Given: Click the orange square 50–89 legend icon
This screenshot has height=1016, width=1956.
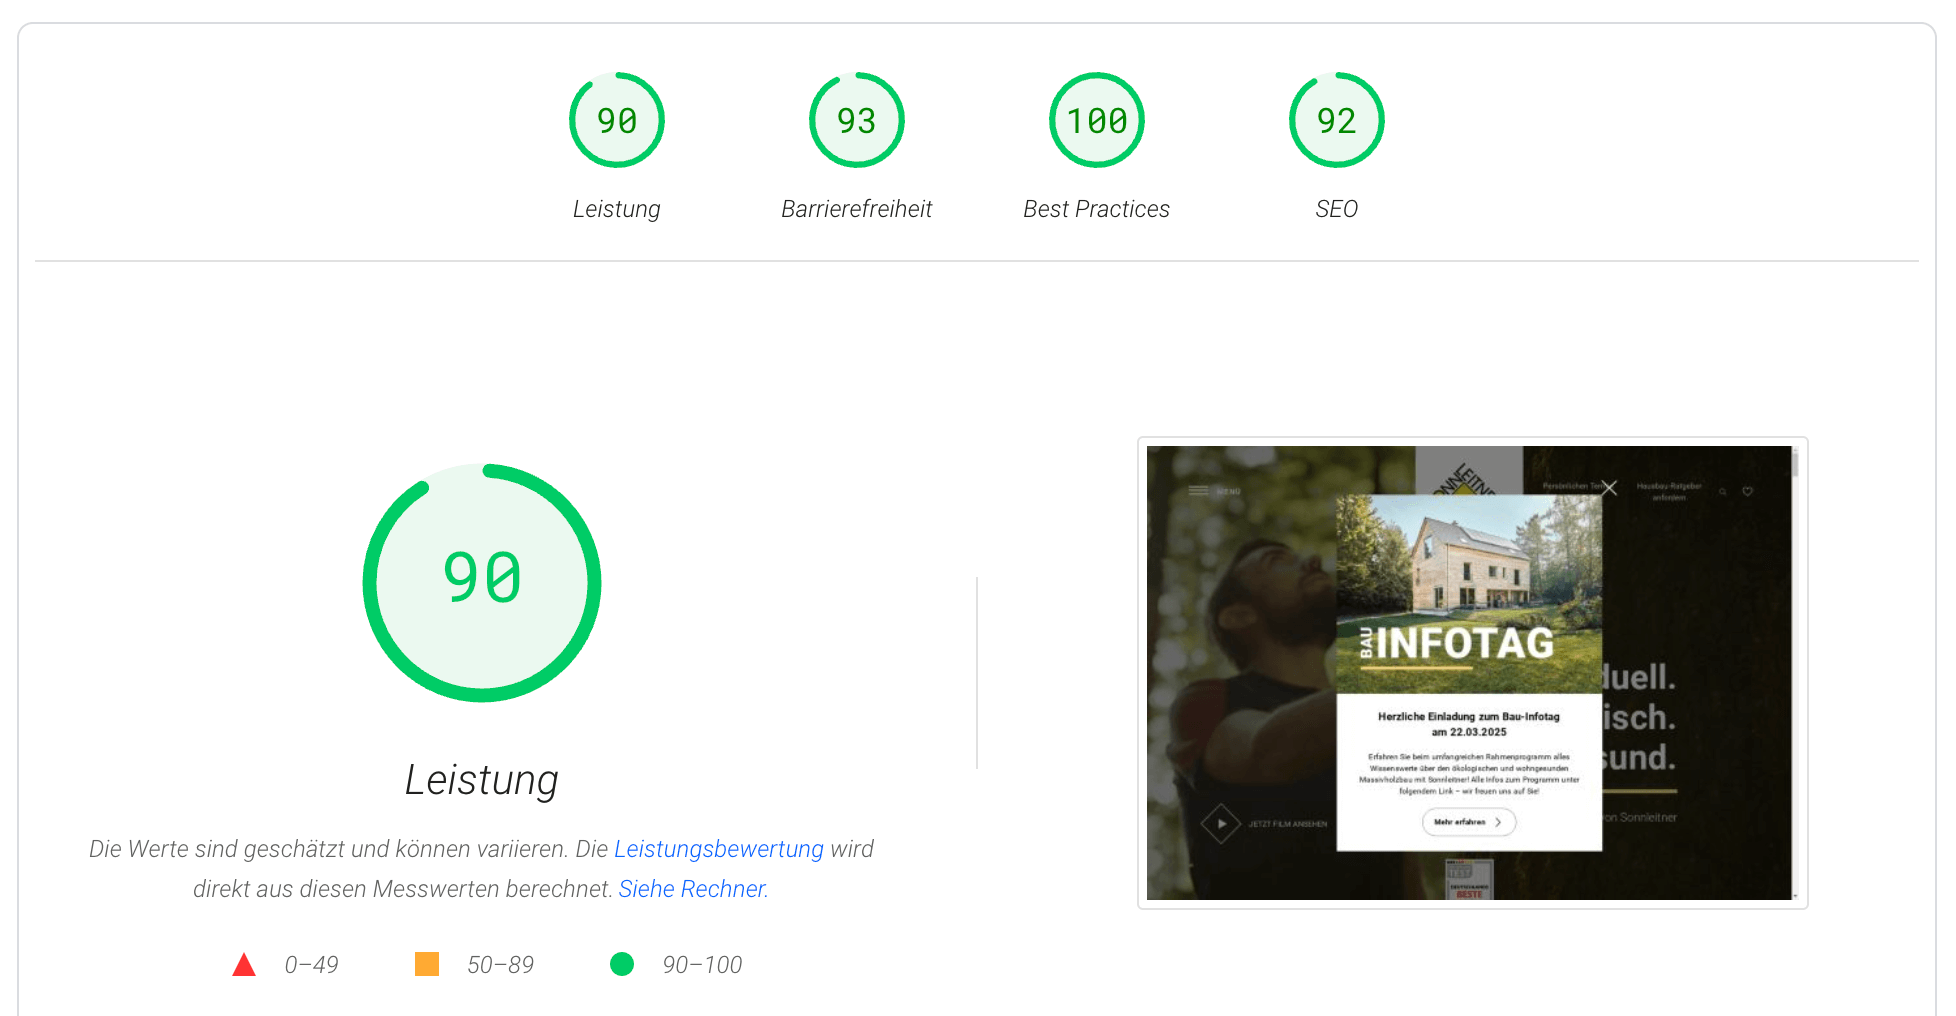Looking at the screenshot, I should 427,964.
